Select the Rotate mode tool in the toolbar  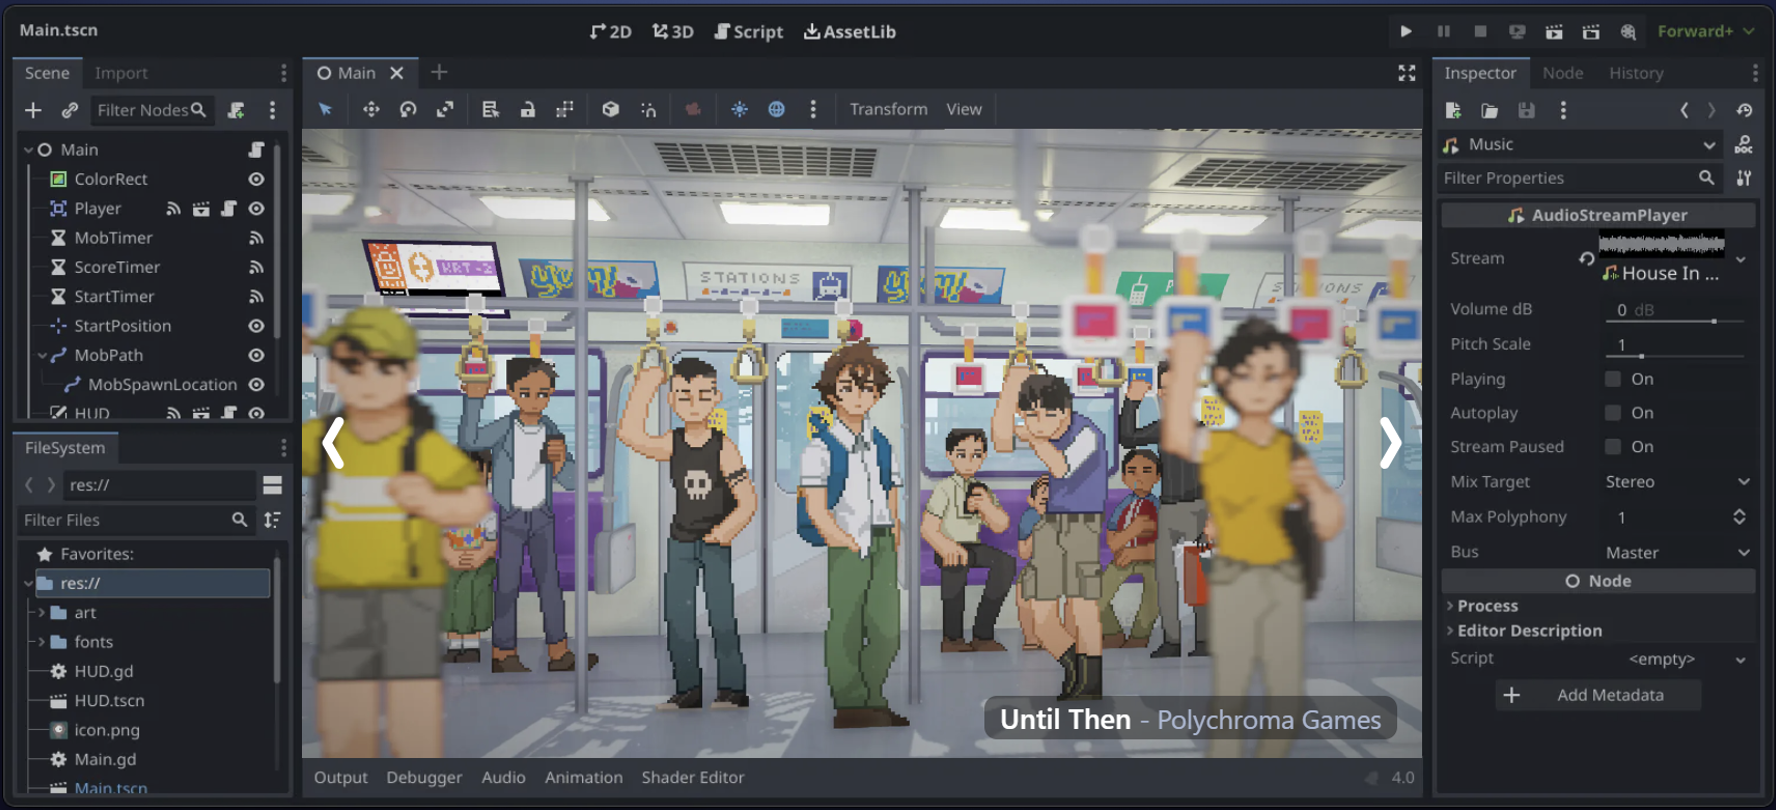[x=408, y=109]
